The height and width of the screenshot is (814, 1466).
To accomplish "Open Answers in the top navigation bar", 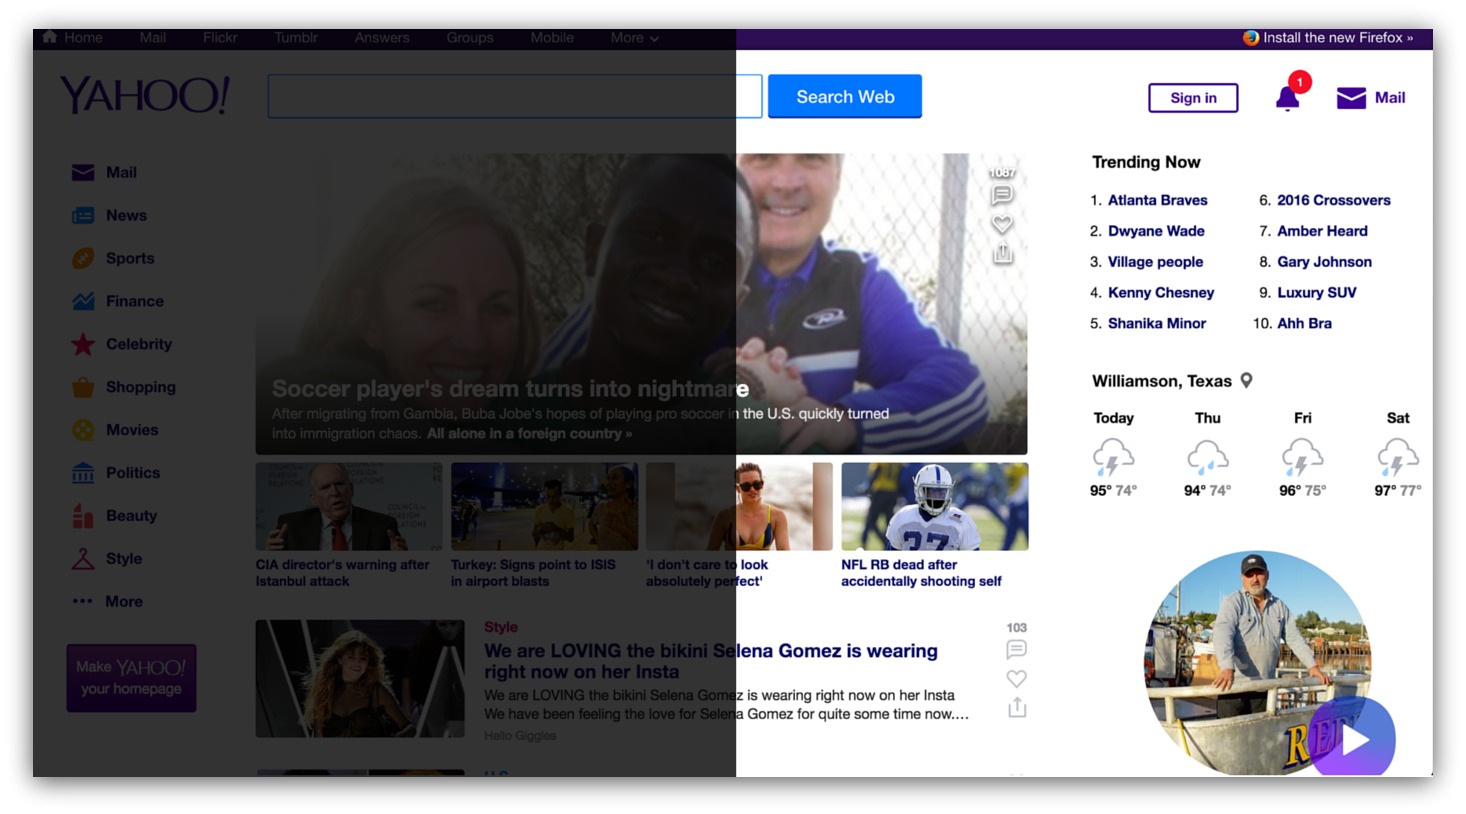I will [382, 38].
